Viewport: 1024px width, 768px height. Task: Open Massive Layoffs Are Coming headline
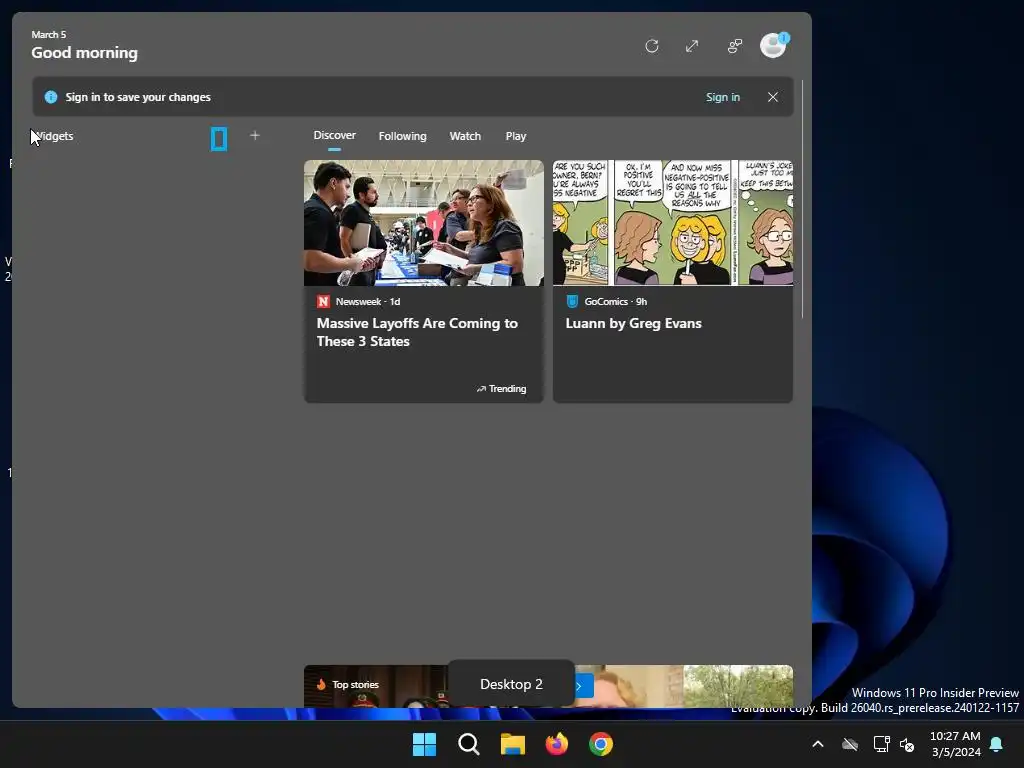pos(417,332)
